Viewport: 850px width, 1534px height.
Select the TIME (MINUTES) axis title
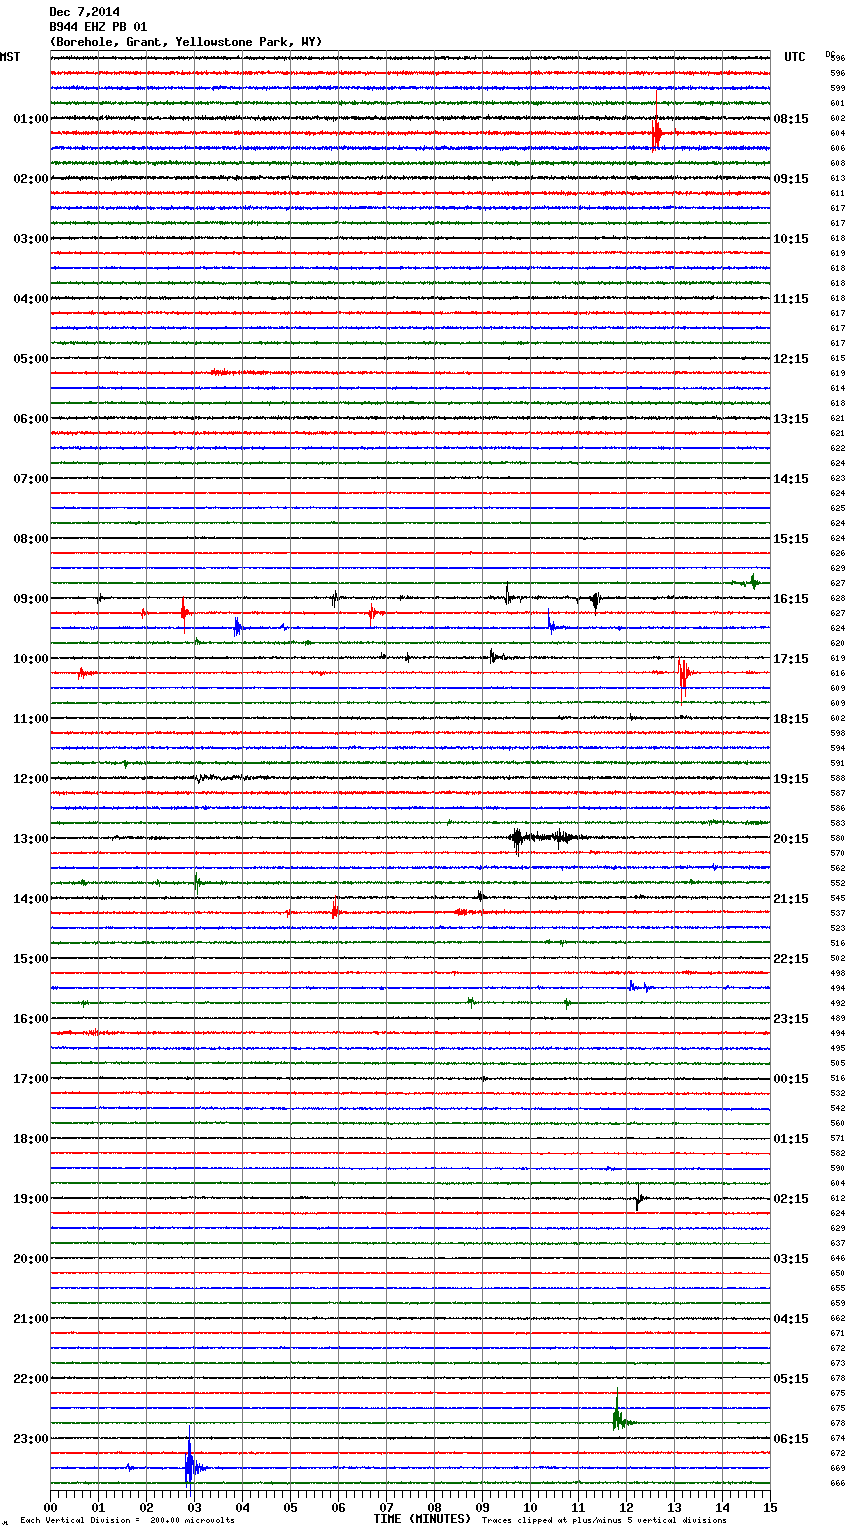coord(422,1519)
